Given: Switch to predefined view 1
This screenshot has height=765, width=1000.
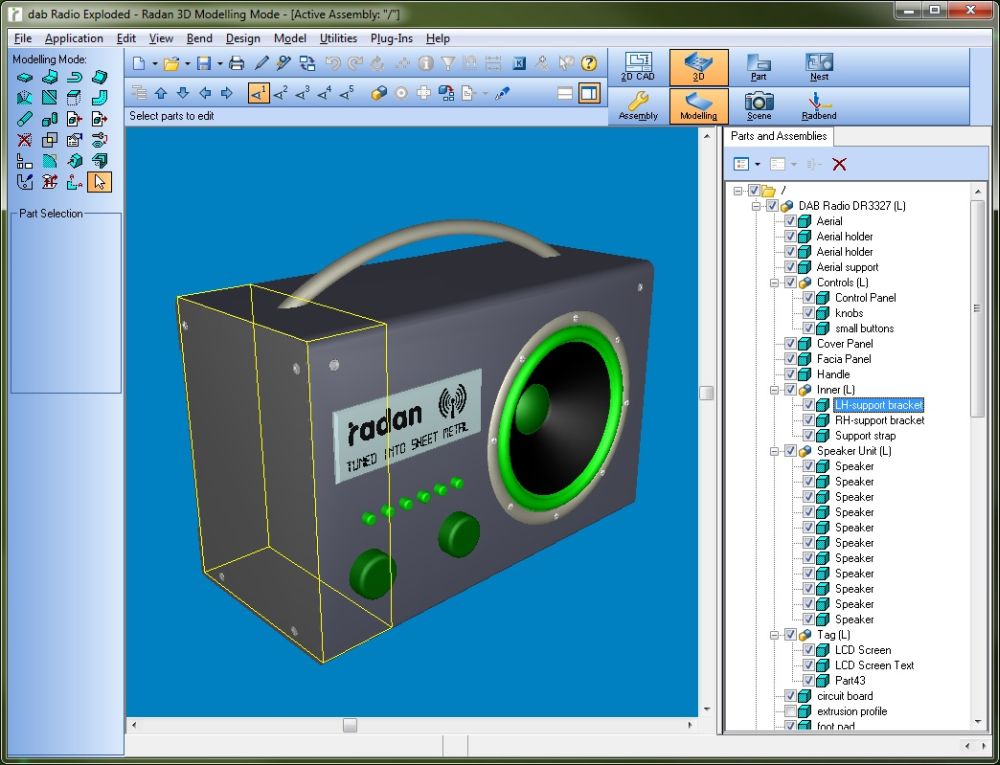Looking at the screenshot, I should pyautogui.click(x=258, y=93).
